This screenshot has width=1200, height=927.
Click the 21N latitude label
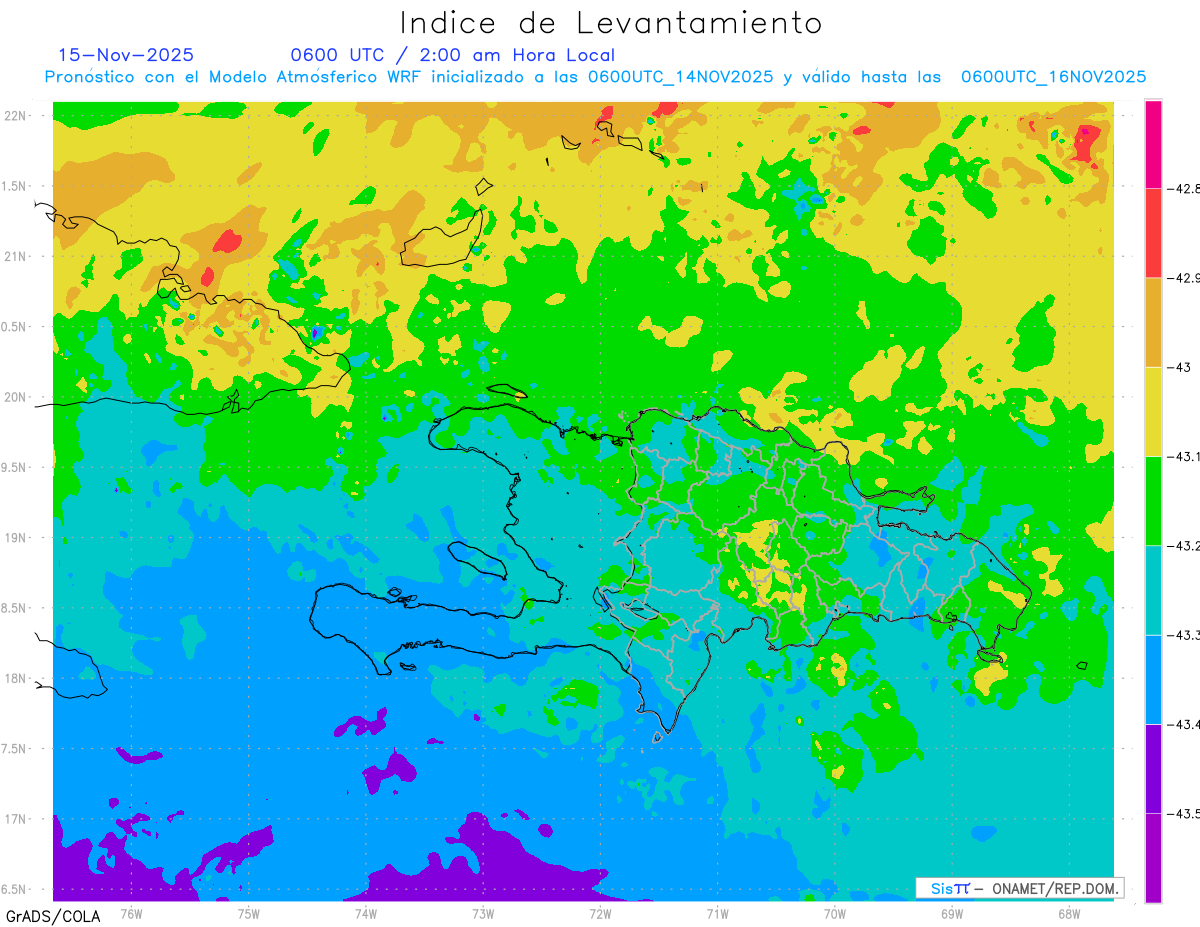click(17, 256)
